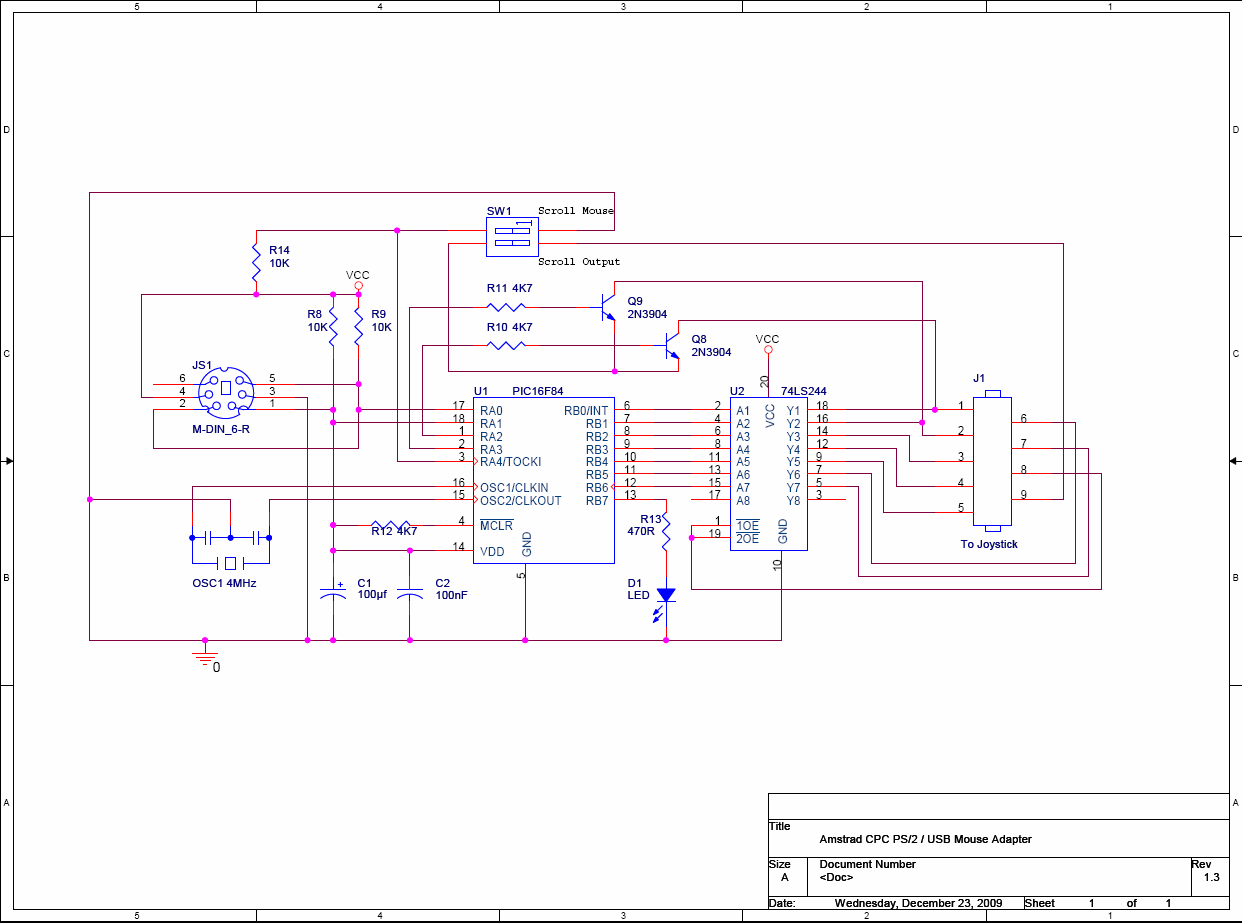The image size is (1244, 923).
Task: Click the OSC1/CLKIN pin label
Action: pos(514,488)
